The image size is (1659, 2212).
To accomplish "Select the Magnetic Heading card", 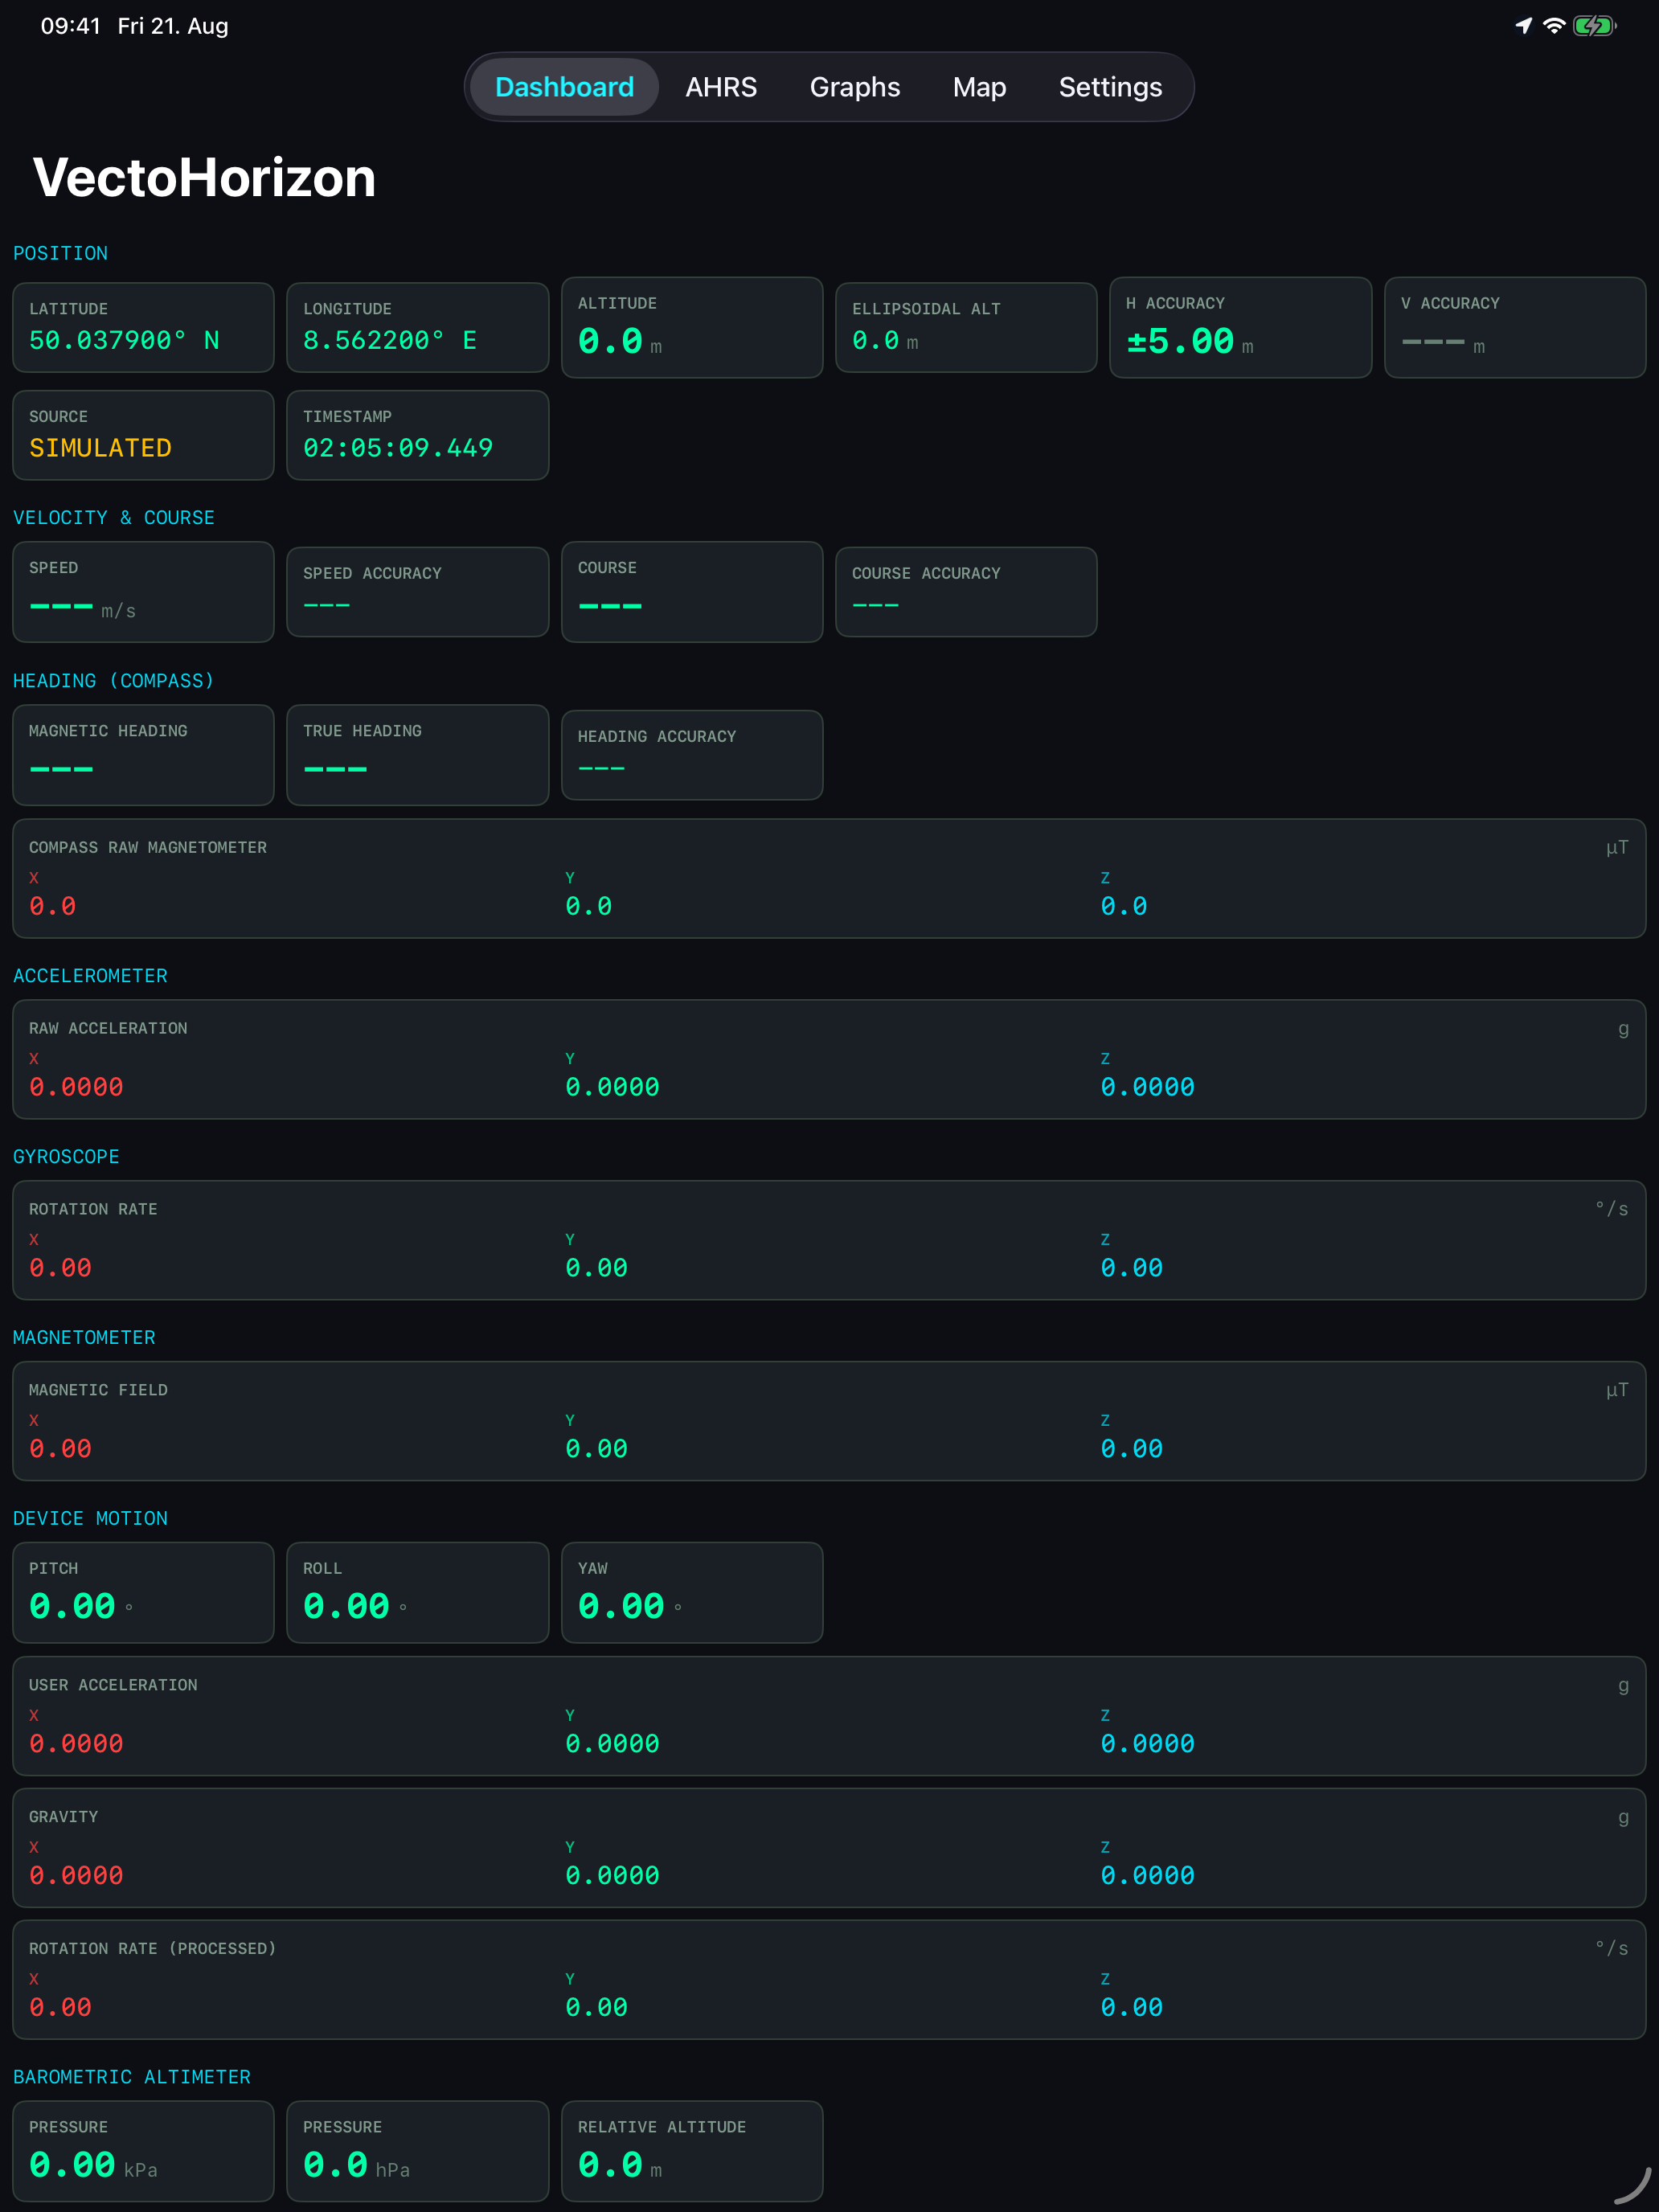I will tap(143, 755).
